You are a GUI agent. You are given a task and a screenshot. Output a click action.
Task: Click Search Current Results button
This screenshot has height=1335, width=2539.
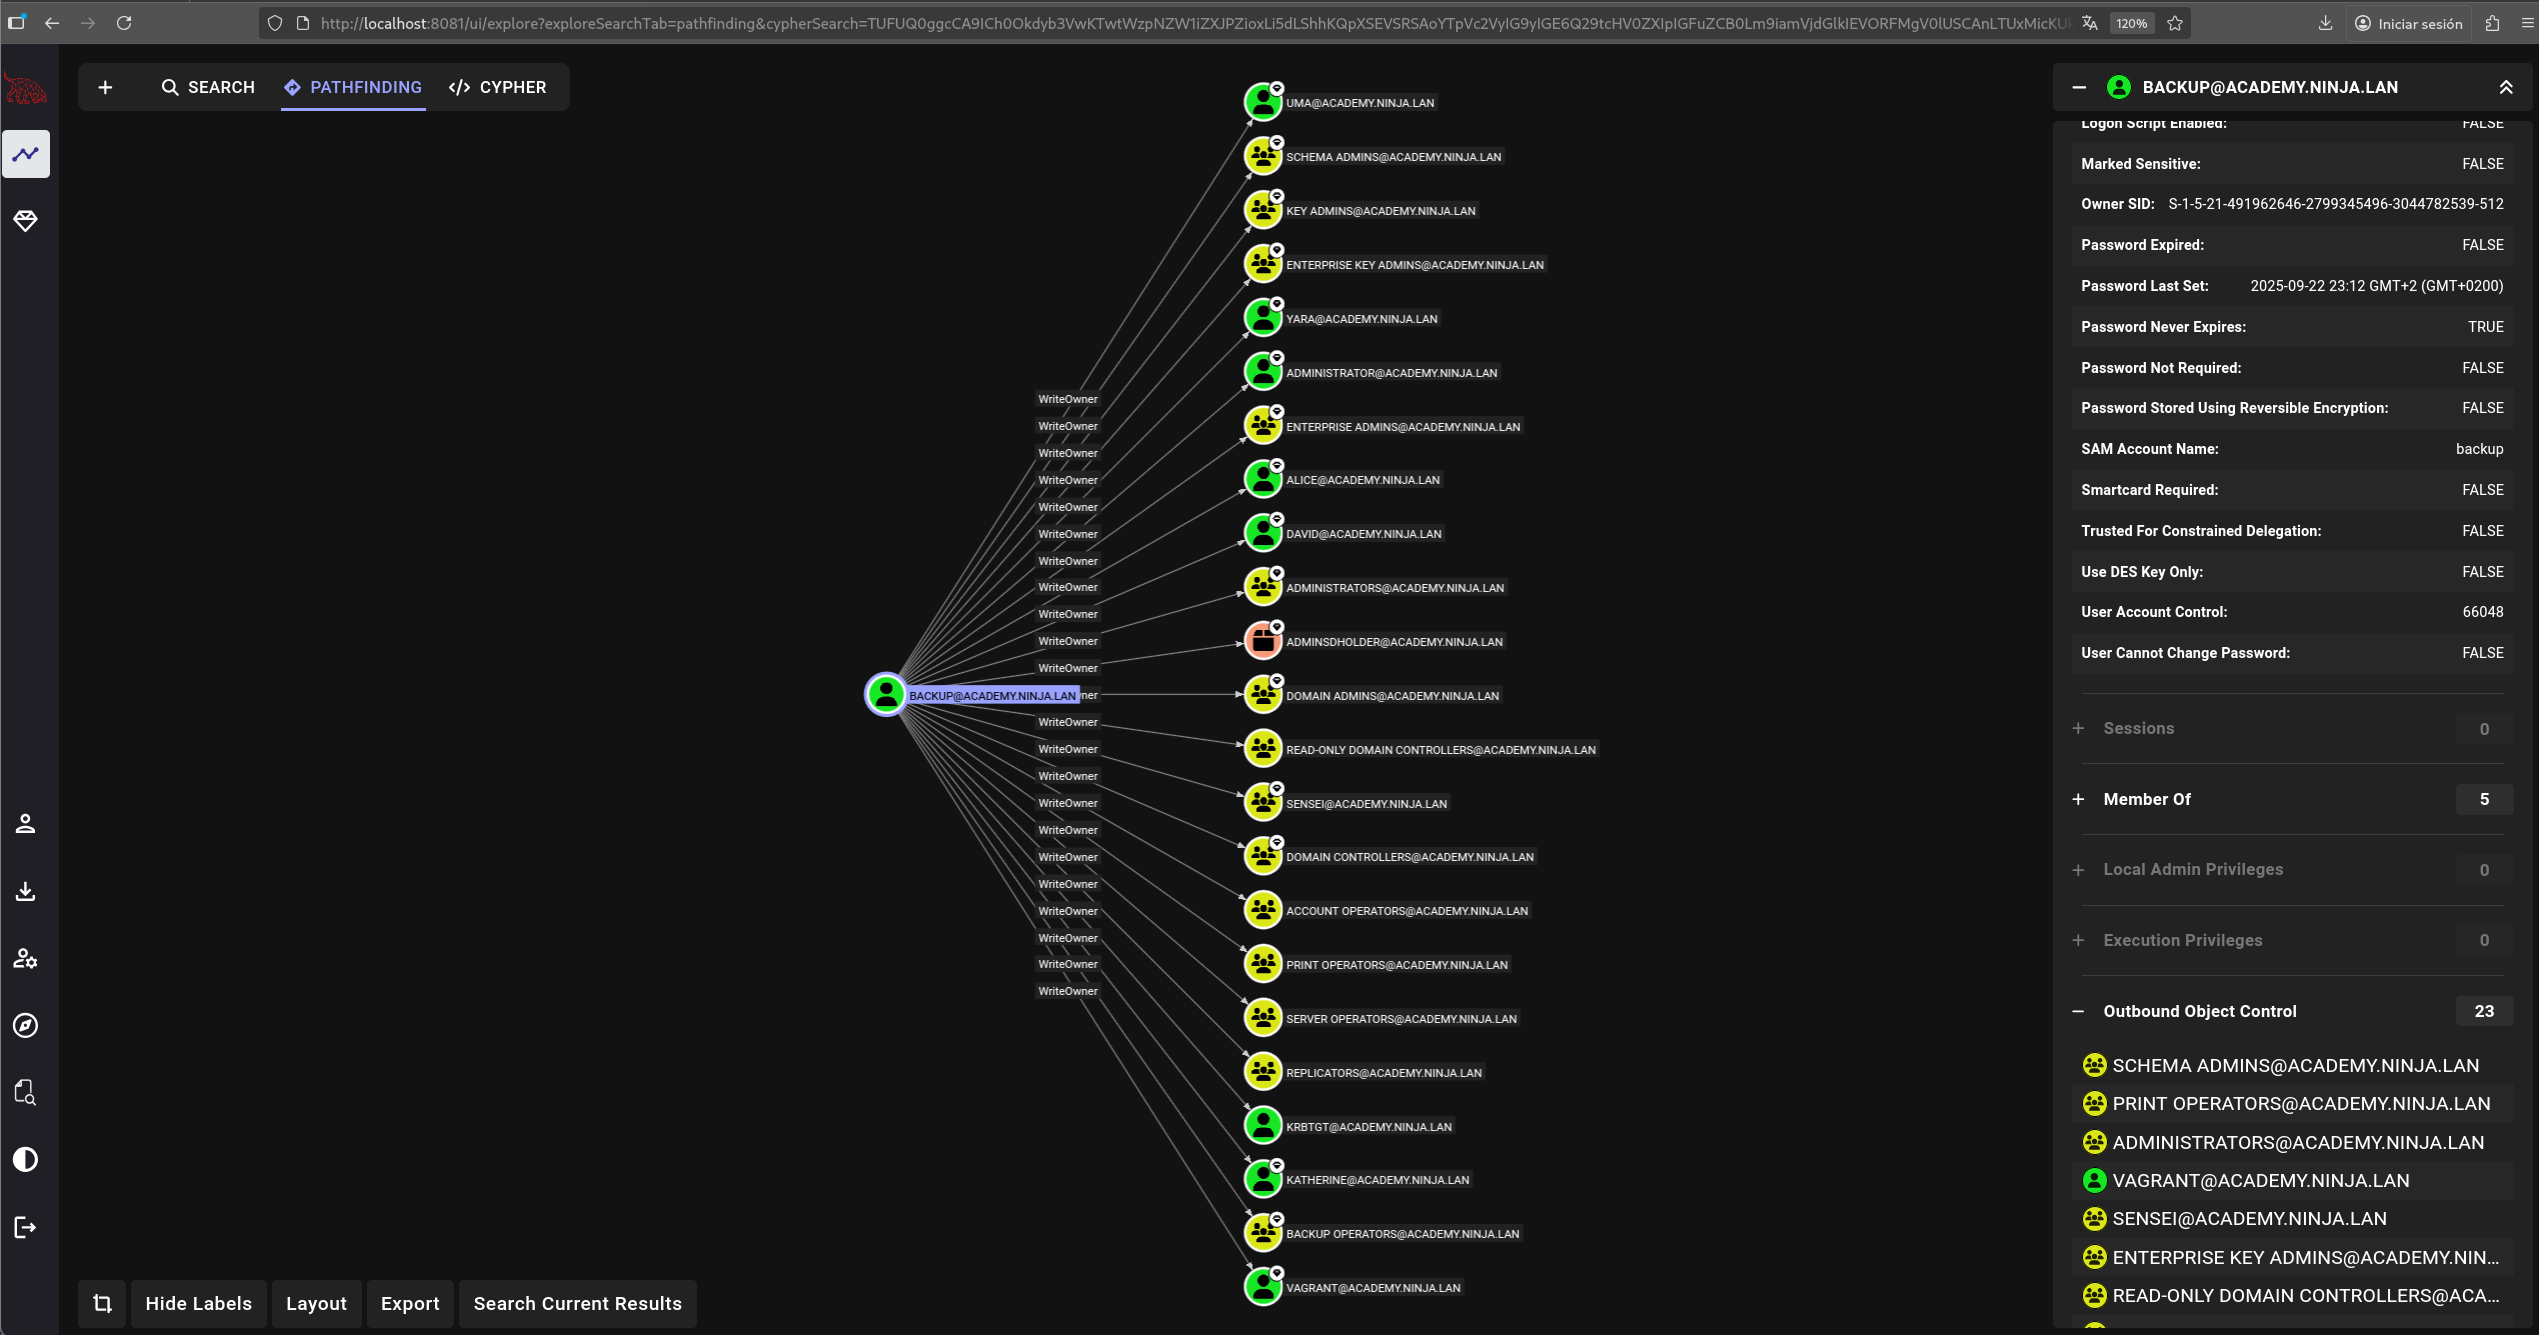pyautogui.click(x=577, y=1303)
